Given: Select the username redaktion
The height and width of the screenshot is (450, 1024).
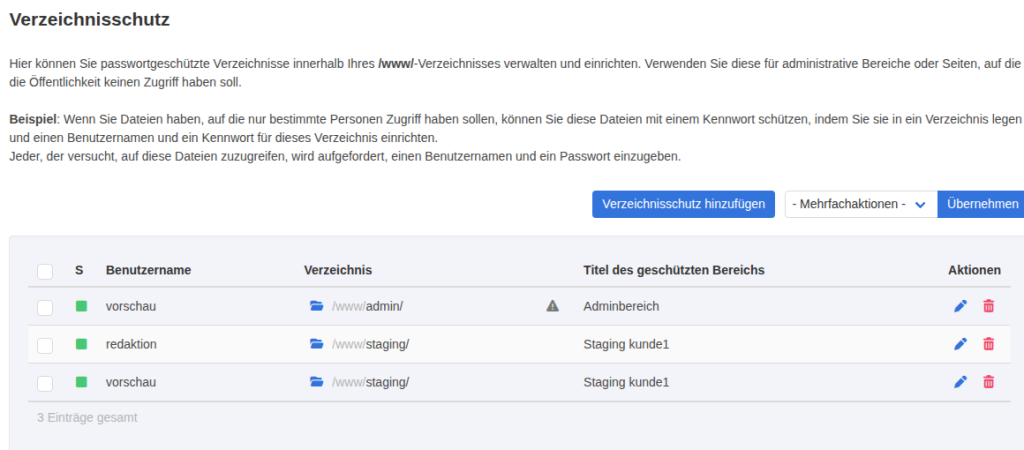Looking at the screenshot, I should (x=131, y=344).
